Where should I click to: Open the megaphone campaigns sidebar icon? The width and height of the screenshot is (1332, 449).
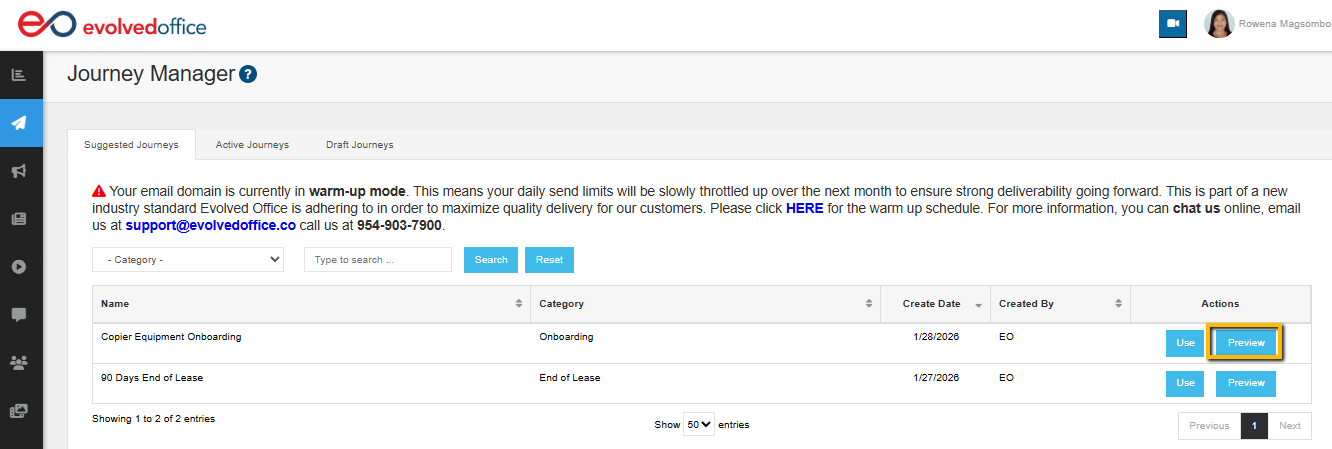tap(19, 171)
